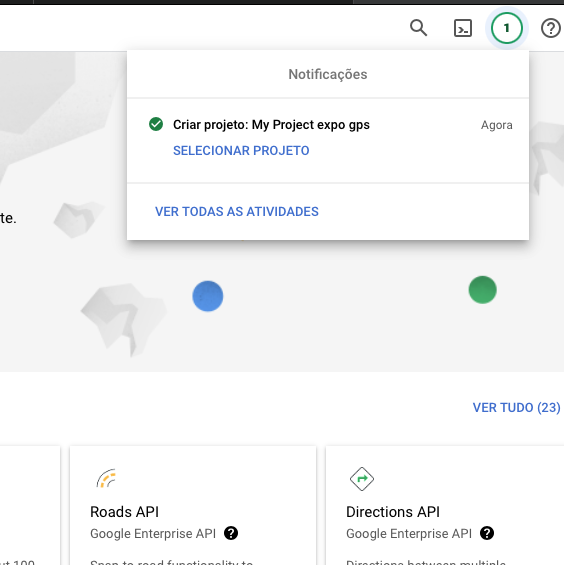
Task: Click Google Enterprise API text under Directions API
Action: 409,534
